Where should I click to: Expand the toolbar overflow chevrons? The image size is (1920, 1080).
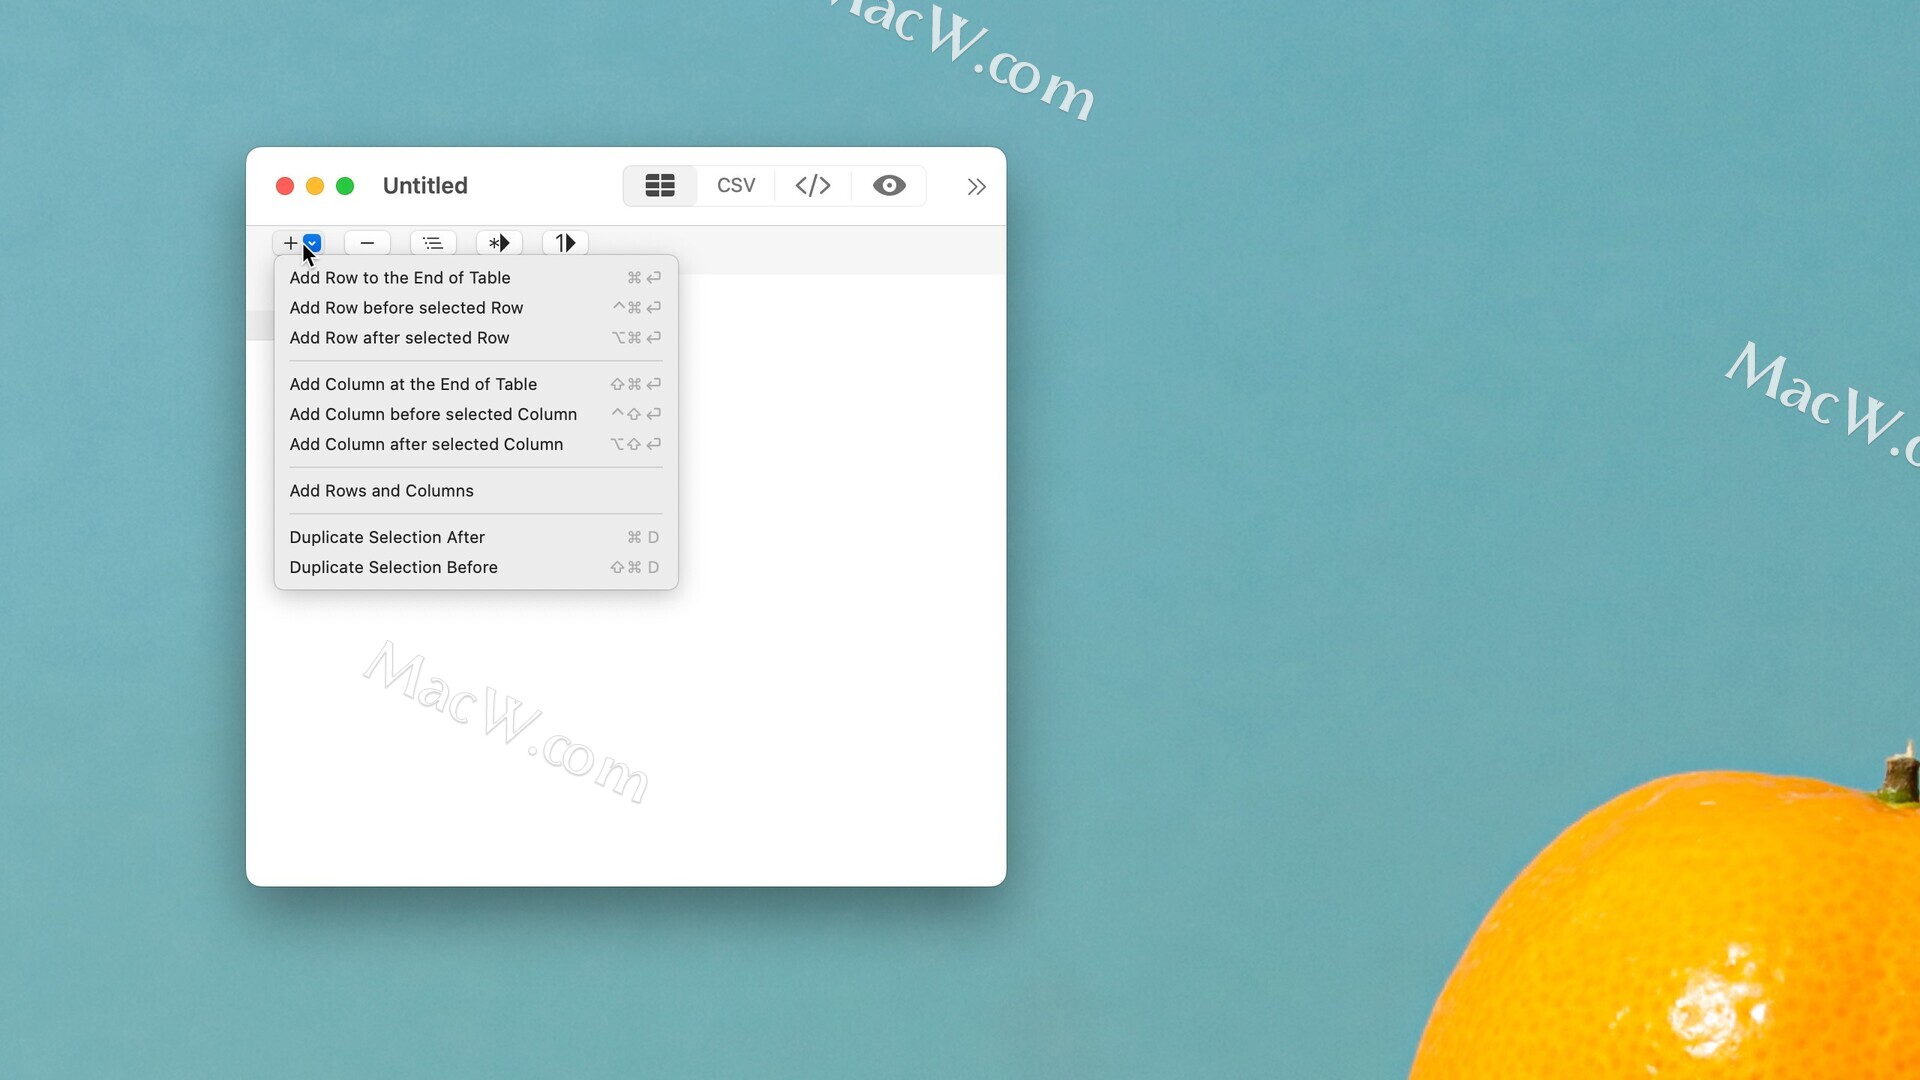[x=977, y=187]
